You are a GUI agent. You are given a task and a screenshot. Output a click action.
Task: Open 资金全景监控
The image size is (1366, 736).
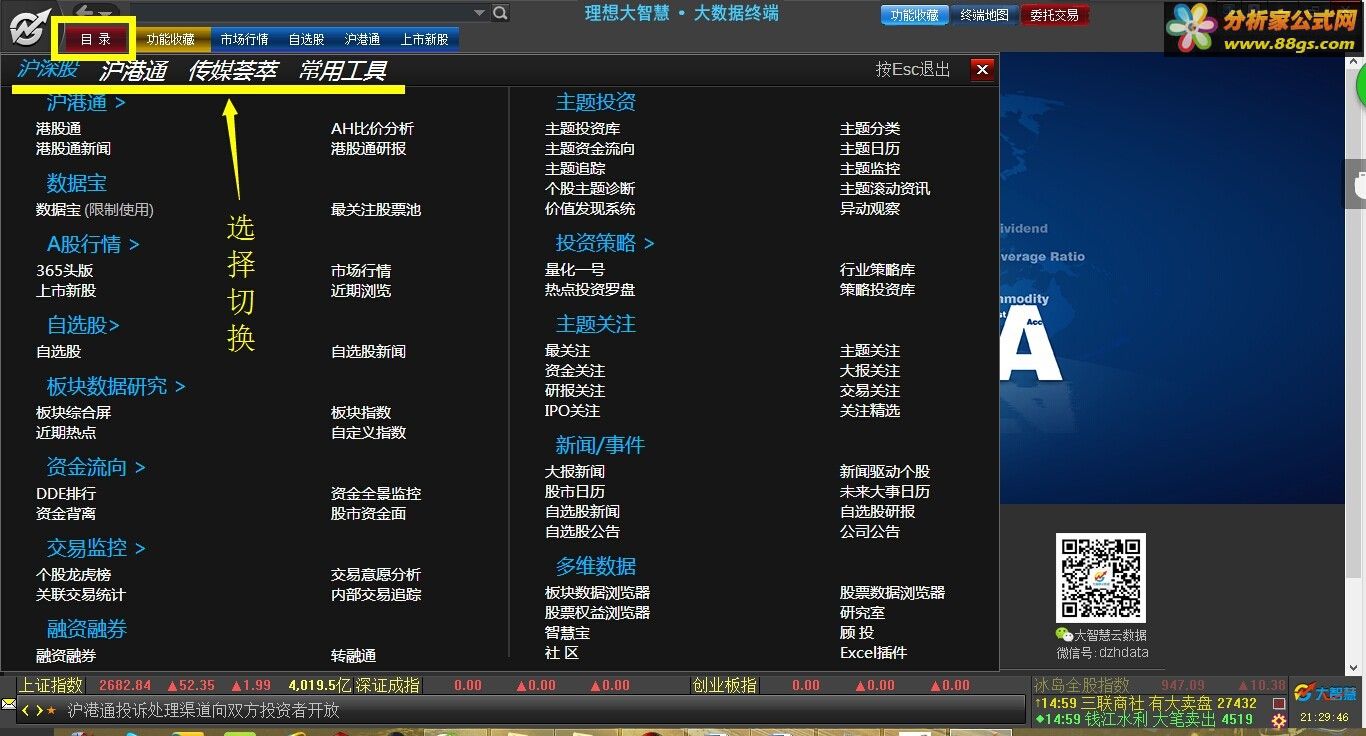[376, 494]
